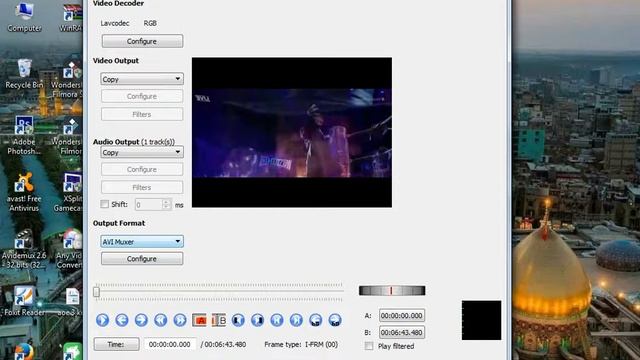Select the Avidemux 2.6 desktop shortcut
The height and width of the screenshot is (360, 640).
point(24,249)
